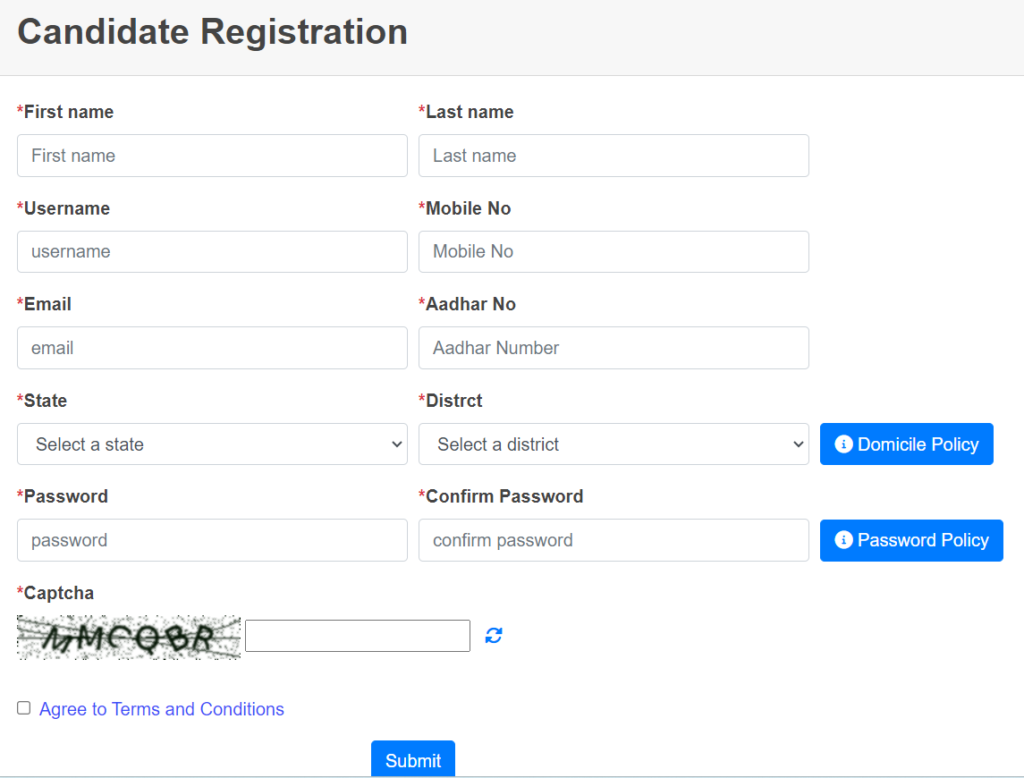Viewport: 1024px width, 778px height.
Task: Click the distorted captcha image
Action: [129, 637]
